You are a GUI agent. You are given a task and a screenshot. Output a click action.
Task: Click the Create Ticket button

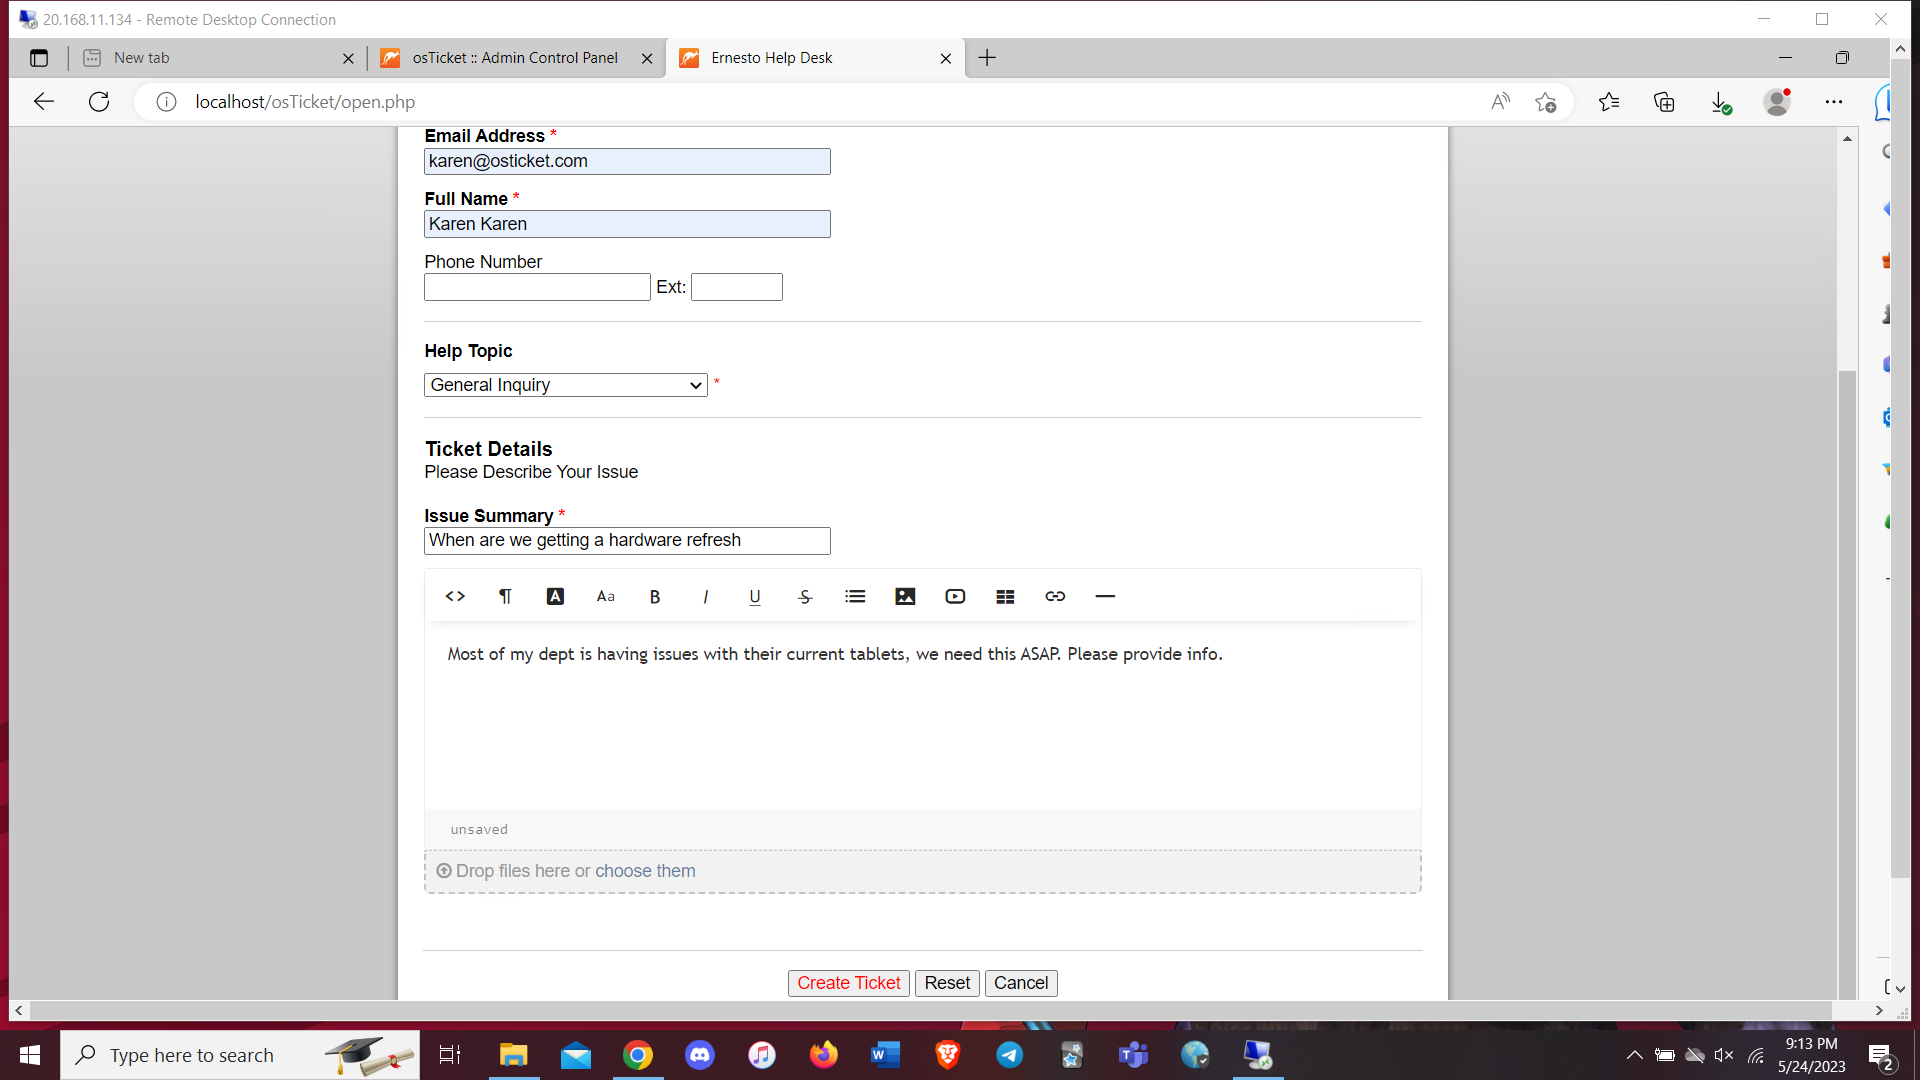point(848,983)
